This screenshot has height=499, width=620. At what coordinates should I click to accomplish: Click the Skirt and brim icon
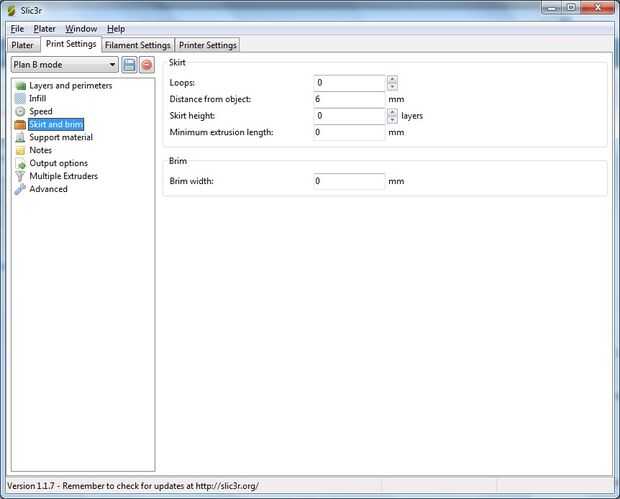click(20, 125)
